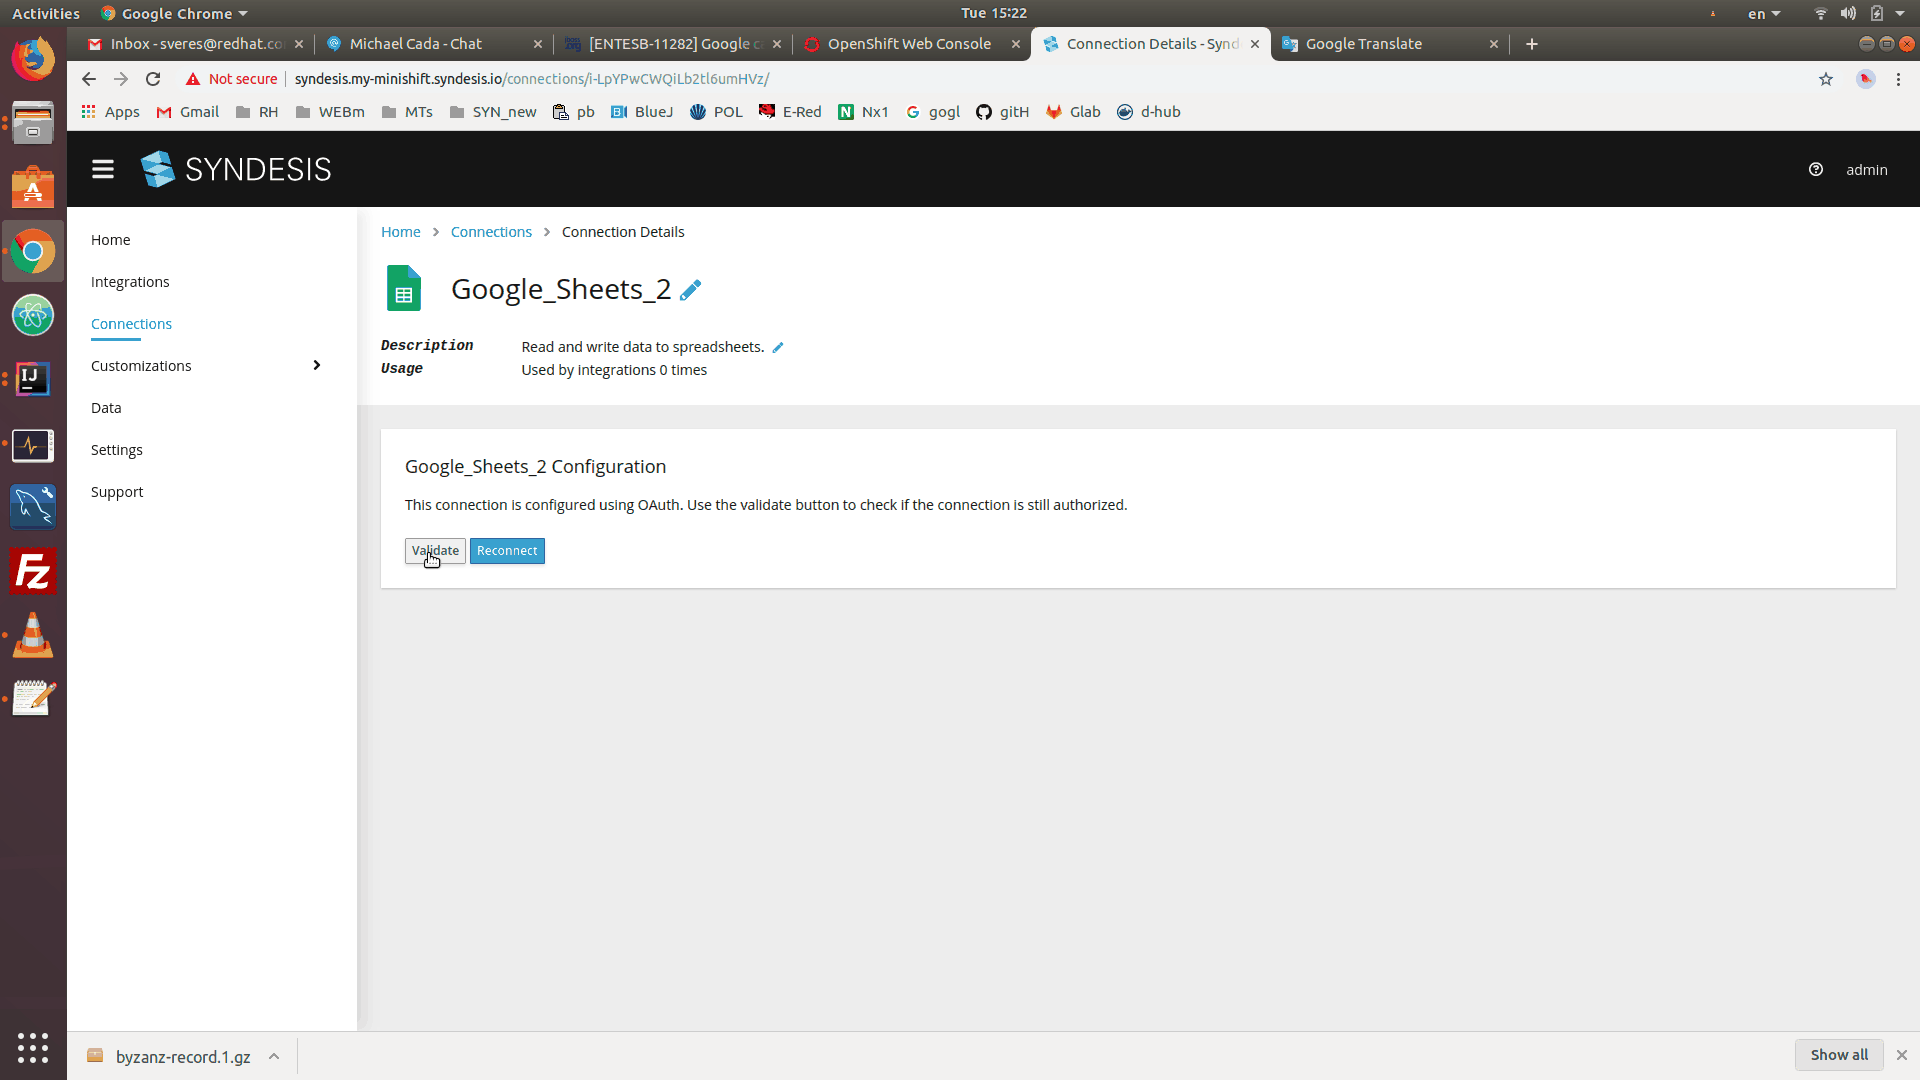The image size is (1920, 1080).
Task: Launch Firefox from the dock
Action: point(33,59)
